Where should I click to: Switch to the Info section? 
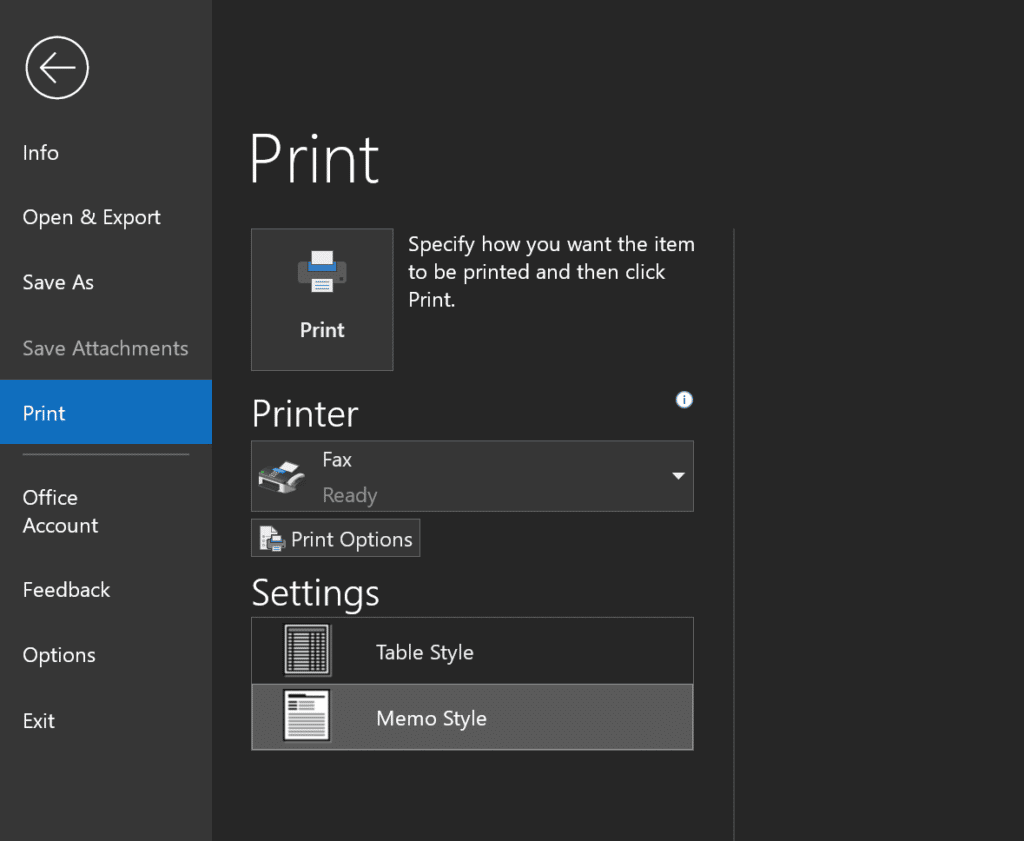(x=40, y=152)
